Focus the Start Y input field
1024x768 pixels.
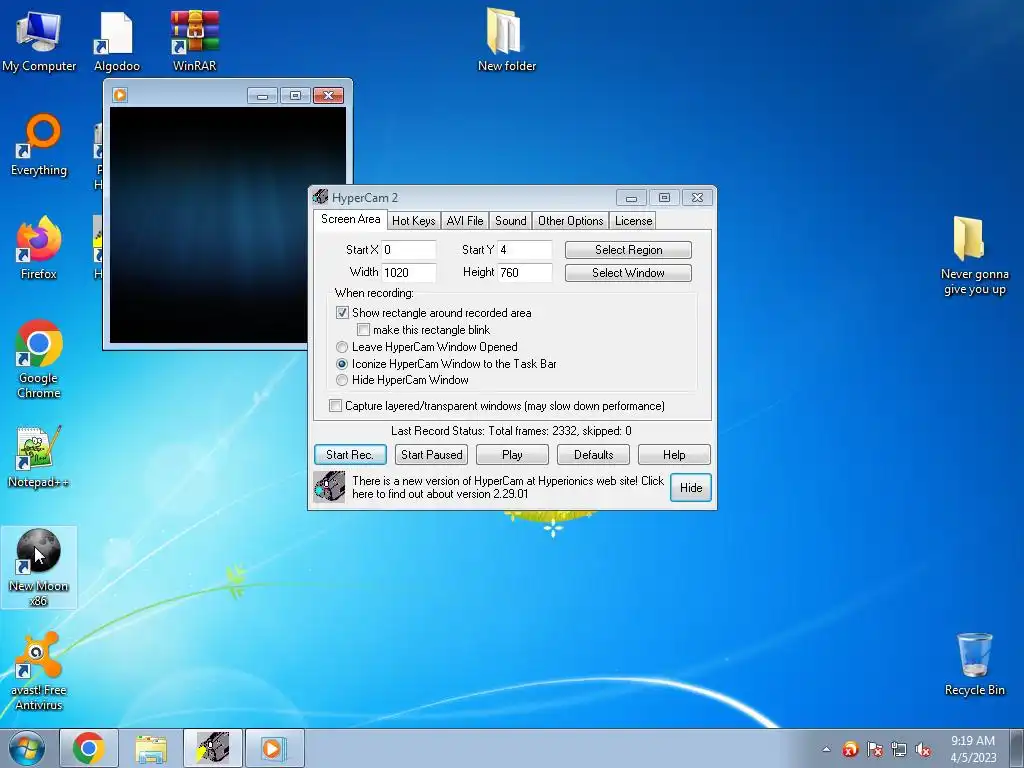click(x=524, y=250)
